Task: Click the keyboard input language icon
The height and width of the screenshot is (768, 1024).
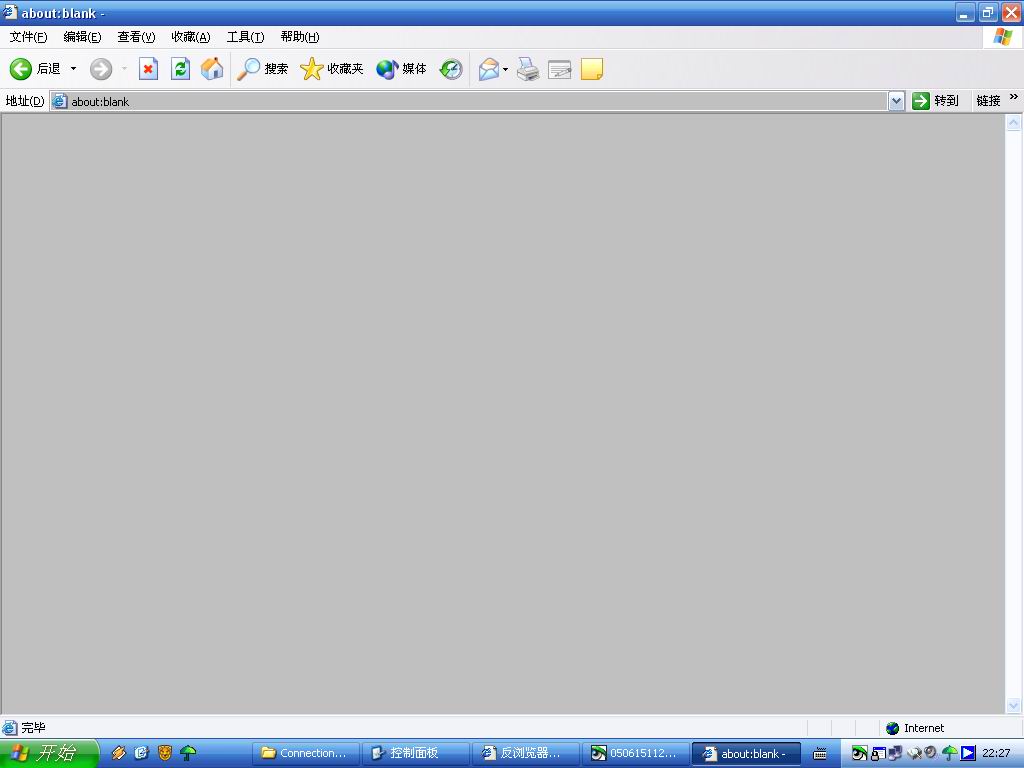Action: (x=820, y=754)
